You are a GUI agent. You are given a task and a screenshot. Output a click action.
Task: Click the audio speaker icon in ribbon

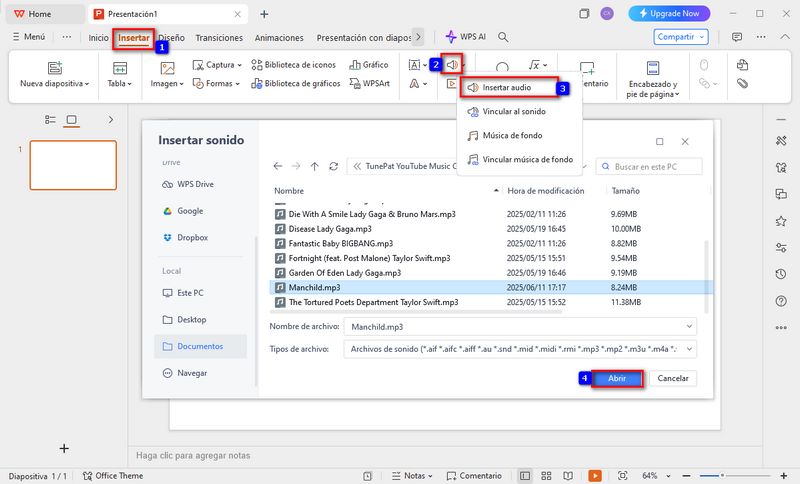click(x=453, y=65)
